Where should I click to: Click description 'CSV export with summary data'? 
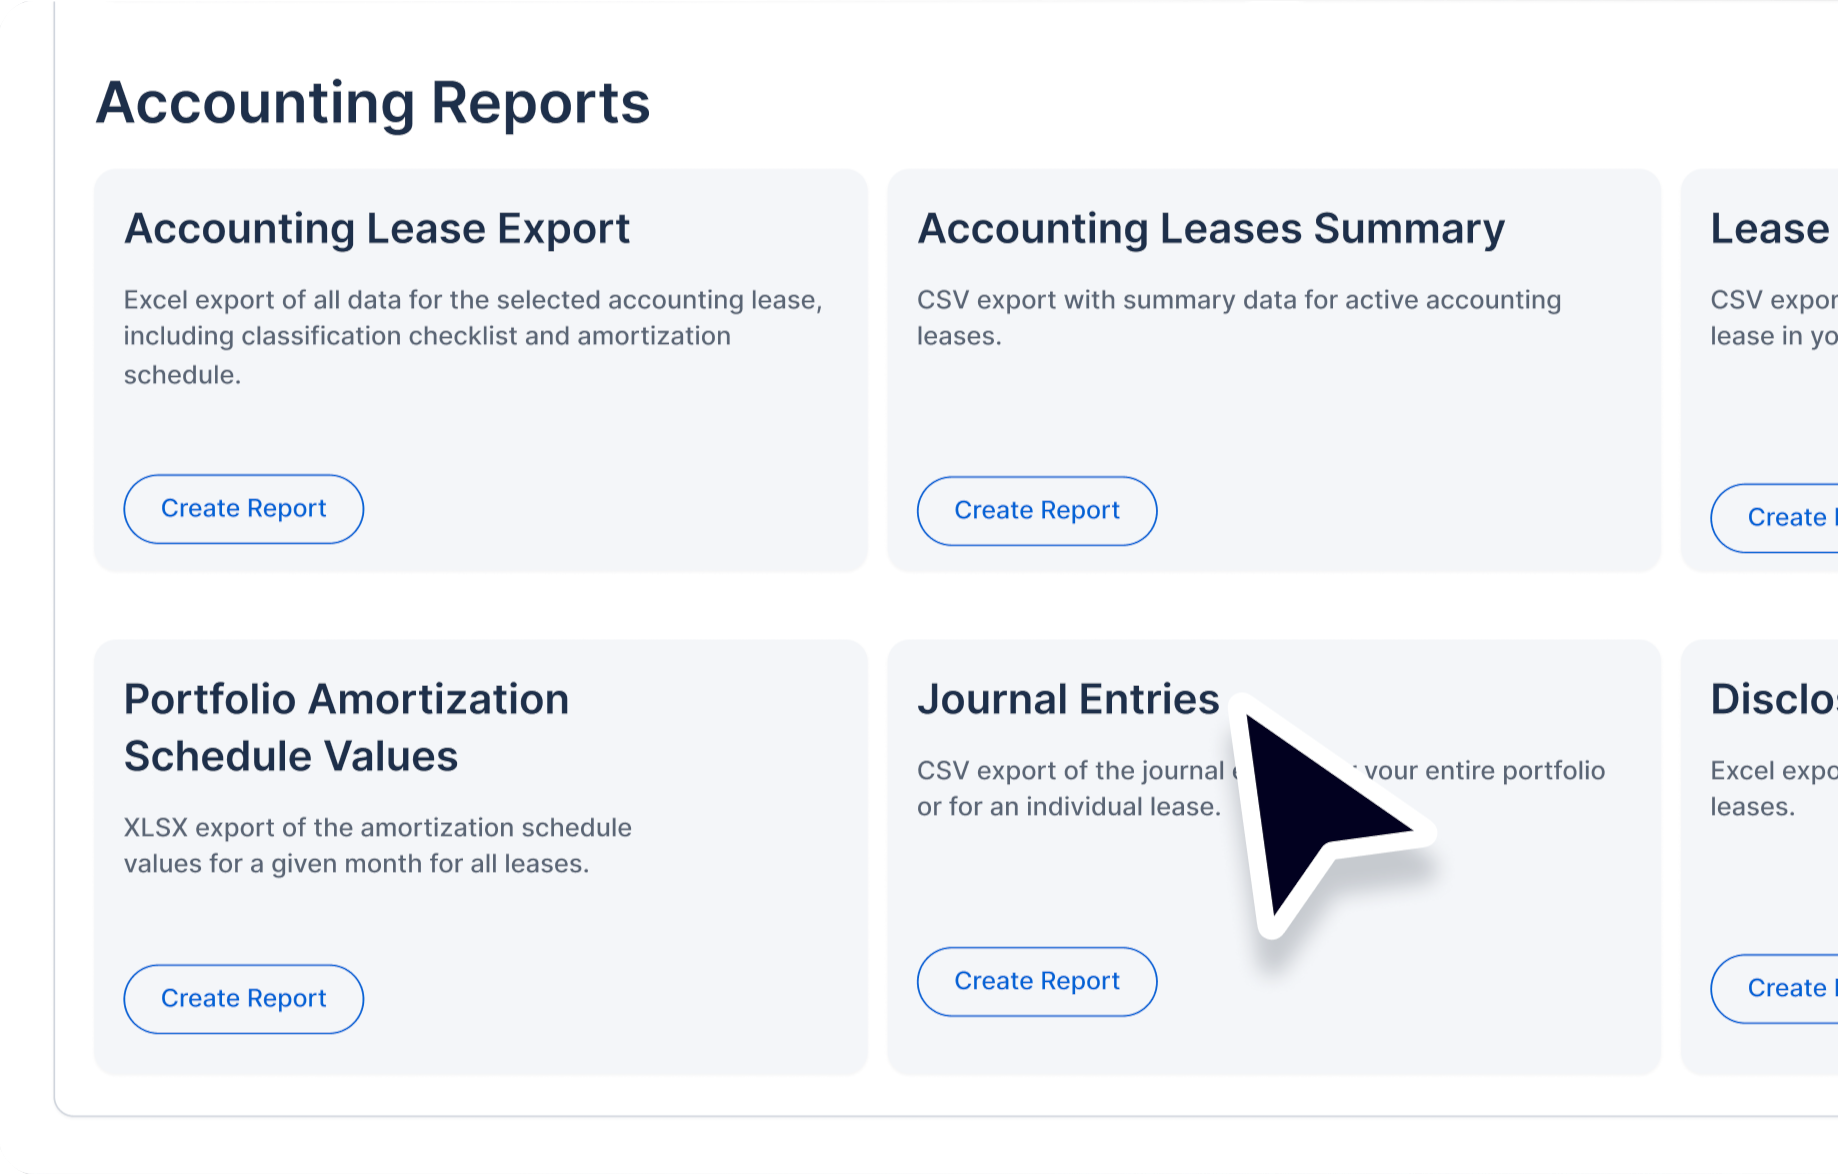[x=1239, y=318]
